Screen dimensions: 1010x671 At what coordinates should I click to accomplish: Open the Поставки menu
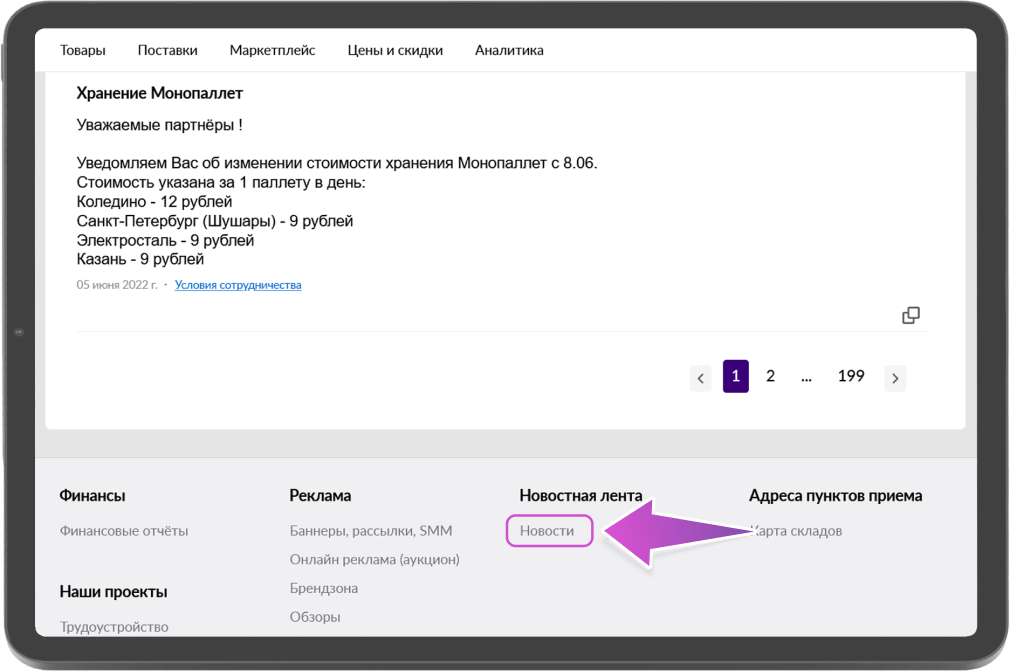167,50
